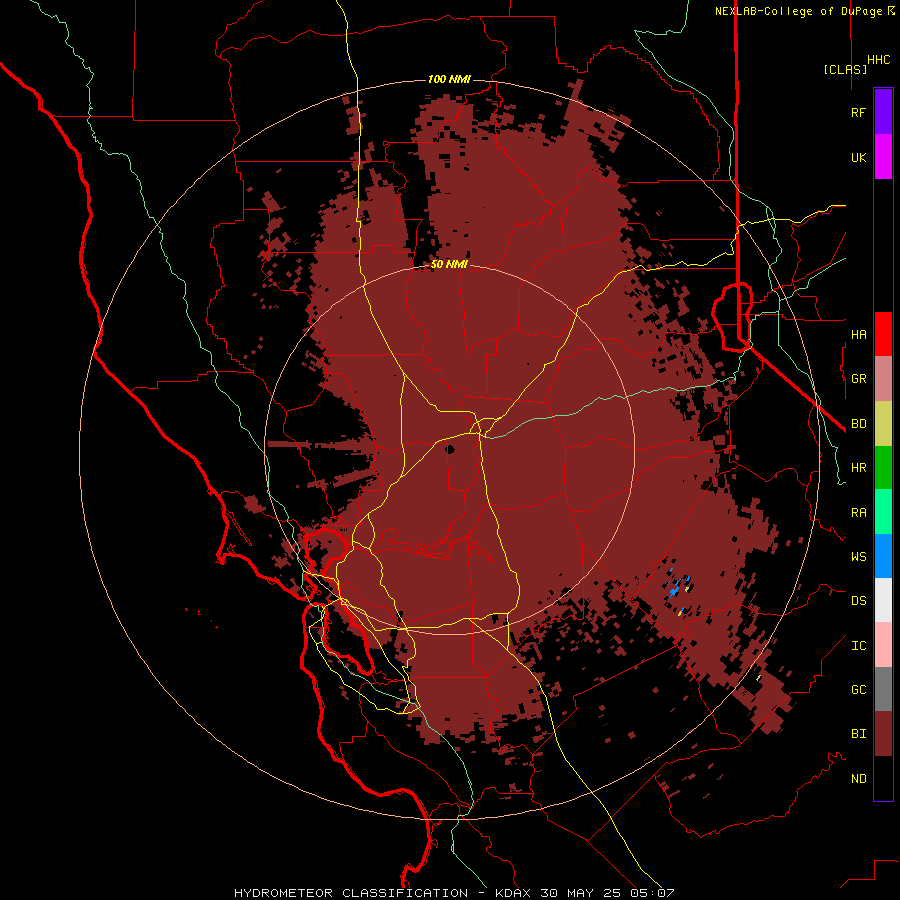Viewport: 900px width, 900px height.
Task: Click the HA red legend swatch
Action: [883, 334]
